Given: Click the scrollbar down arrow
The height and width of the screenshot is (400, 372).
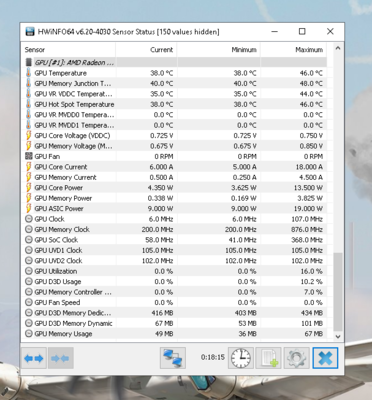Looking at the screenshot, I should tap(338, 336).
